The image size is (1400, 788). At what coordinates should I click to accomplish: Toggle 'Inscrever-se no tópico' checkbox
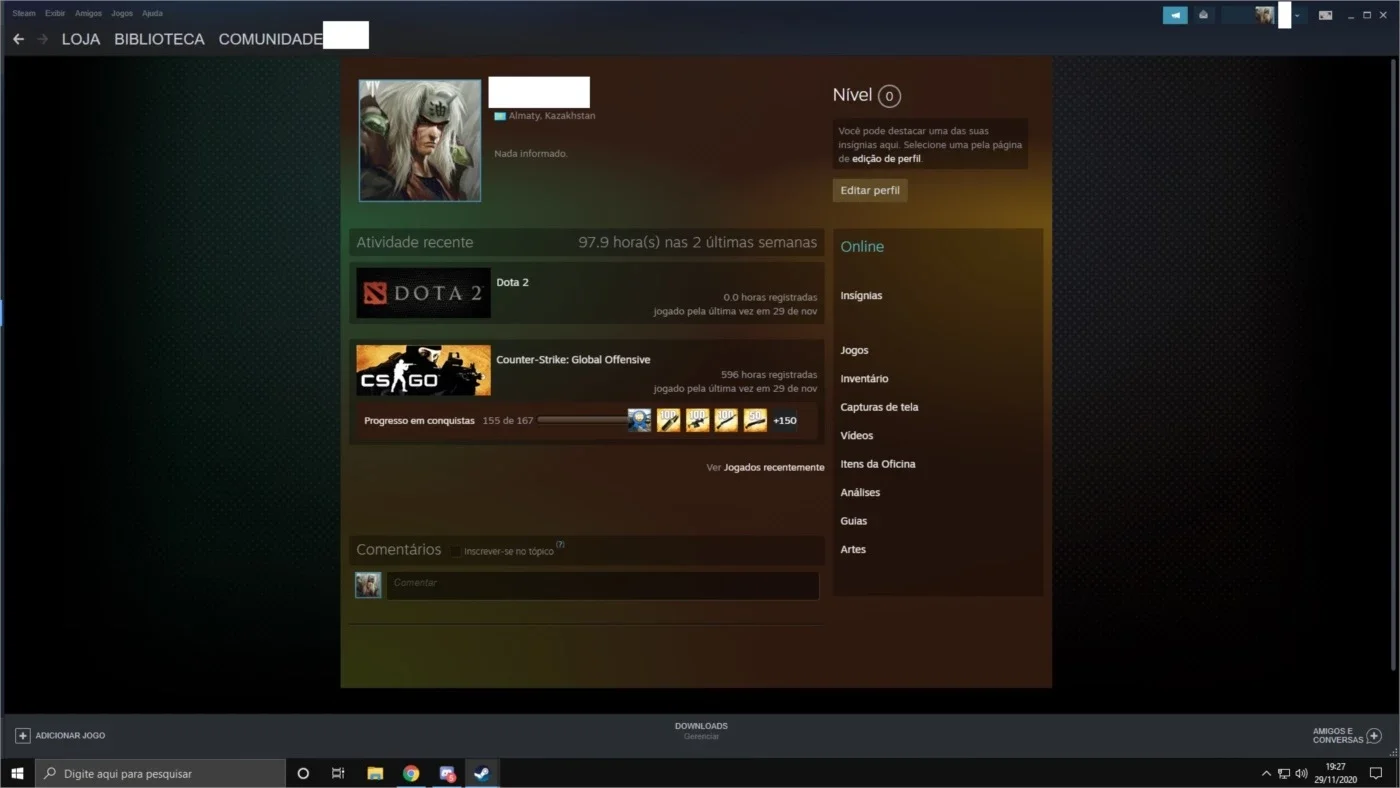tap(455, 551)
